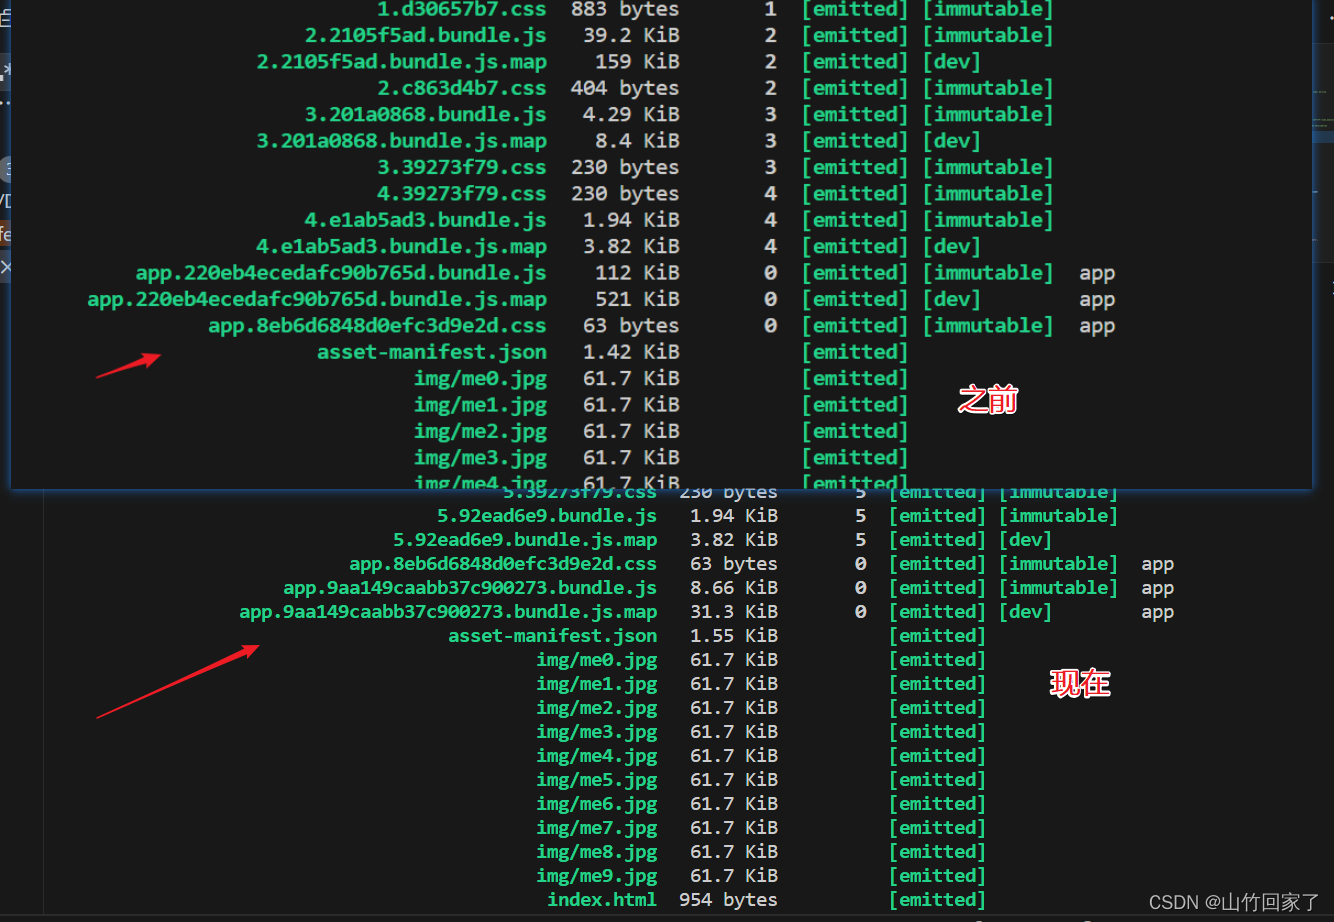Screen dimensions: 1334x922
Task: Select the 2.2105f5ad.bundle.js.map entry
Action: click(x=402, y=62)
